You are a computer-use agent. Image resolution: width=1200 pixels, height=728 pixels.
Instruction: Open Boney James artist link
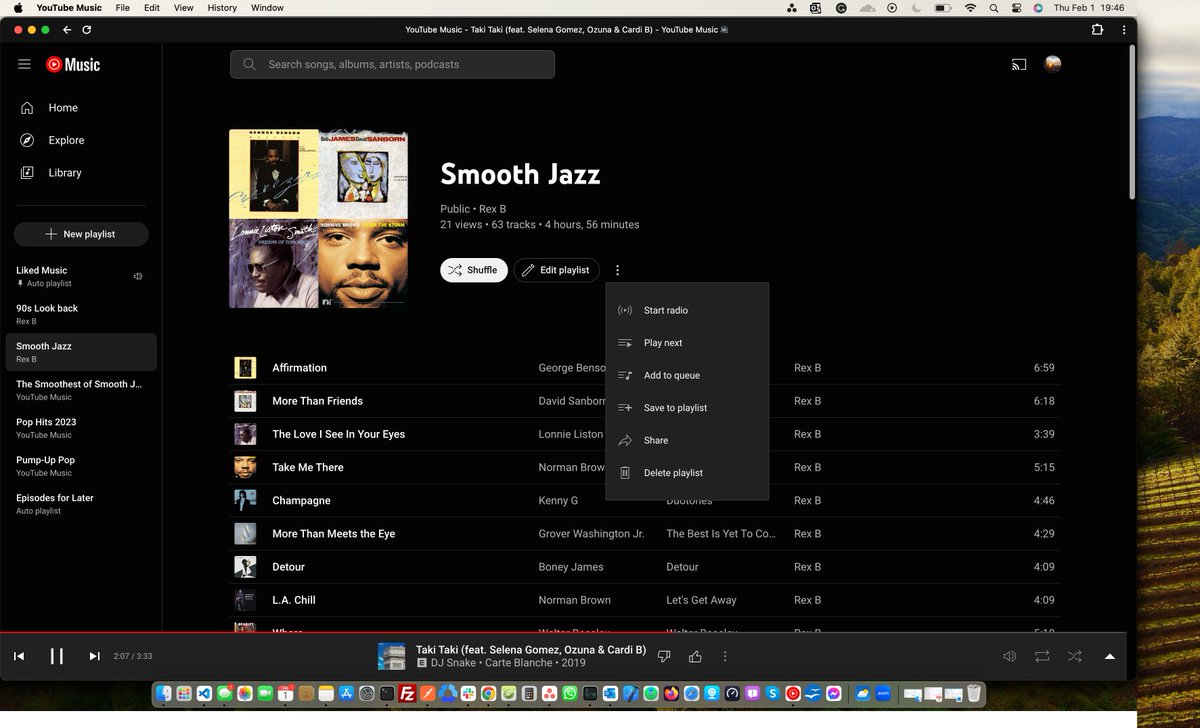(x=570, y=567)
